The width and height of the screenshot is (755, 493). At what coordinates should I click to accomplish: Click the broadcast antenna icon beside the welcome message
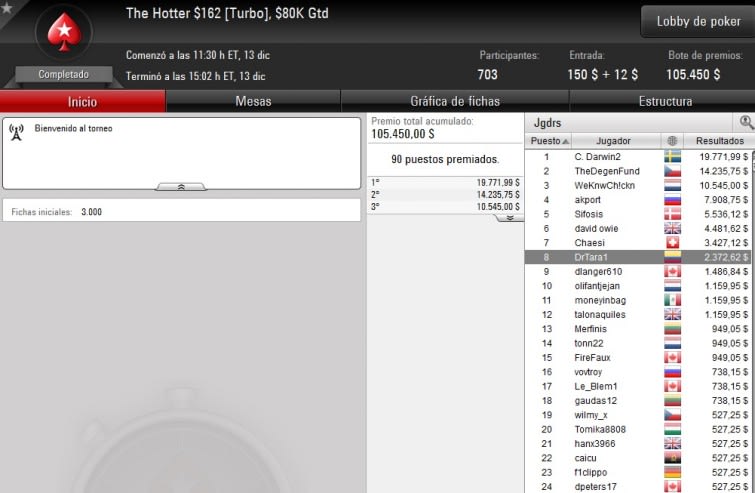pyautogui.click(x=17, y=132)
